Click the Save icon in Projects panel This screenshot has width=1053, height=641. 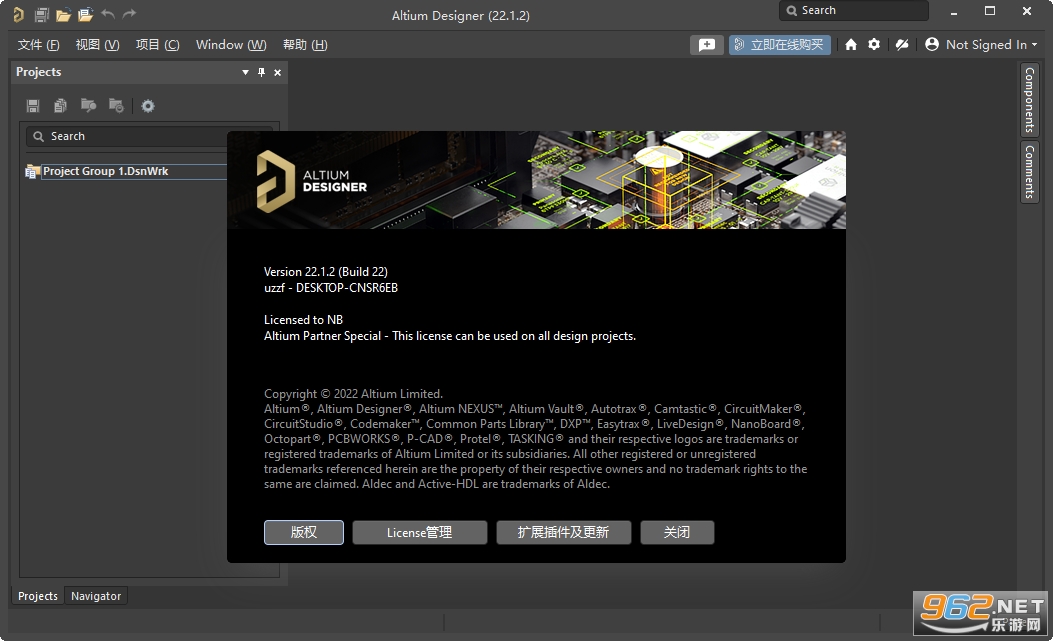(33, 105)
